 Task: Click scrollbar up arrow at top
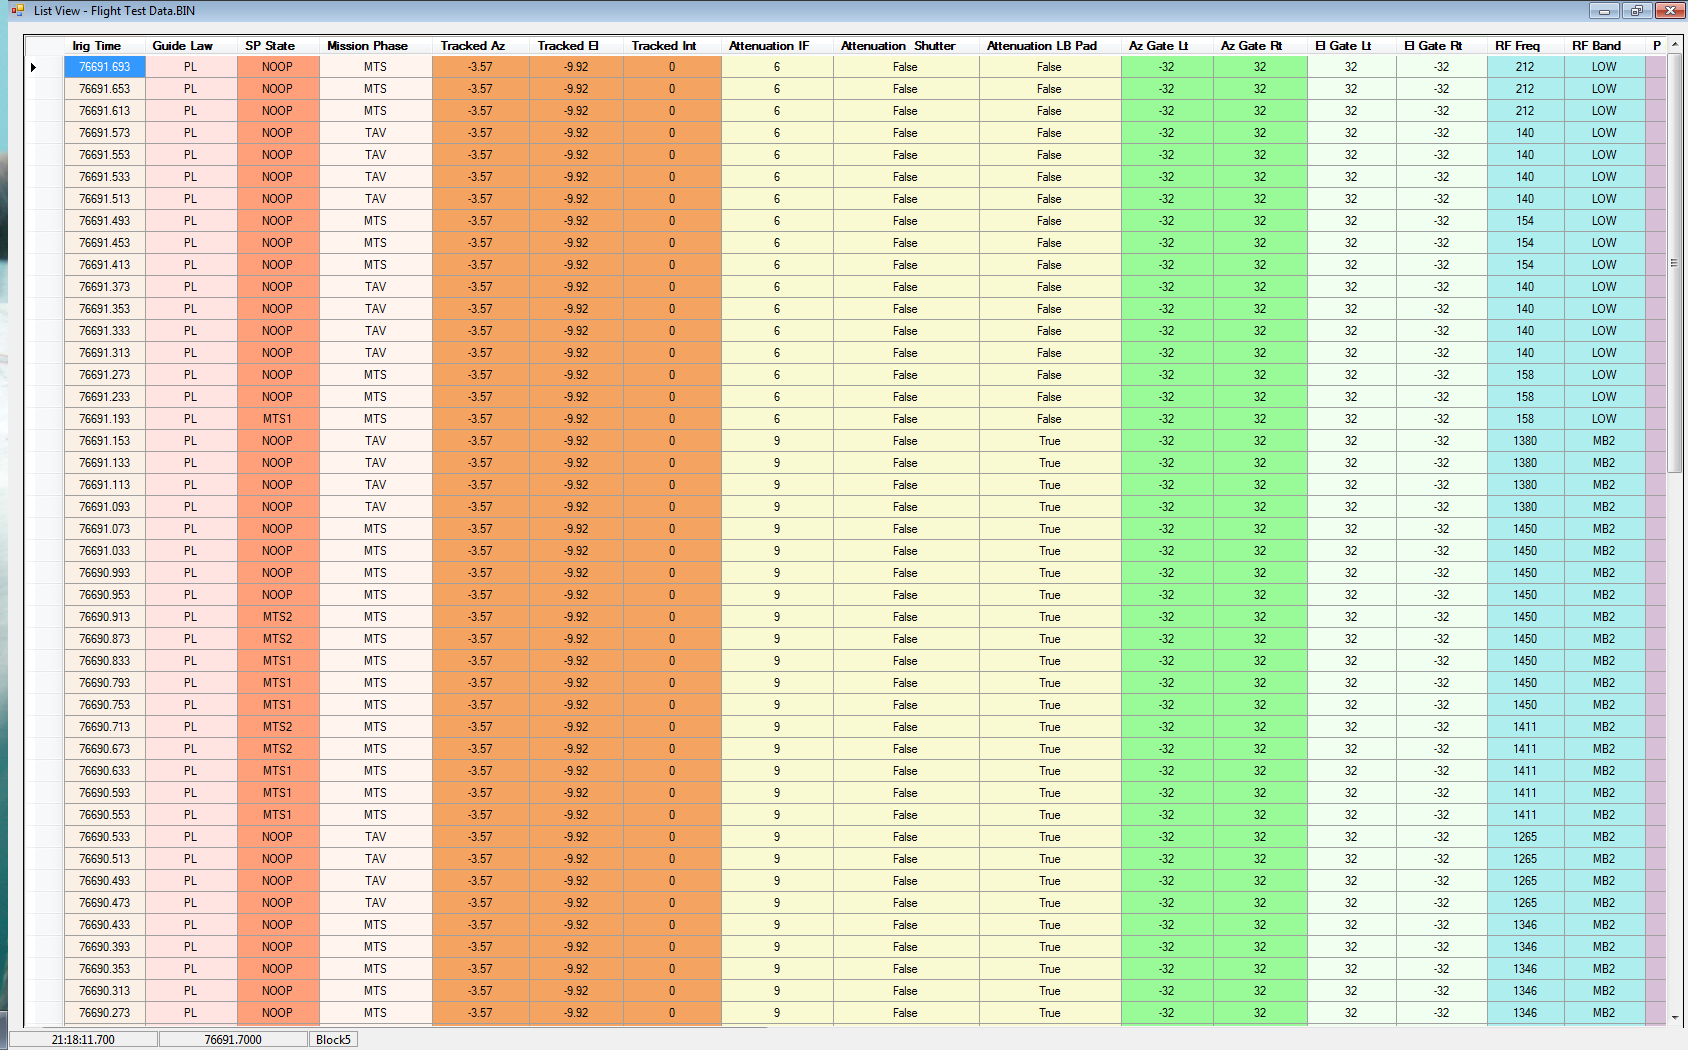[1675, 45]
